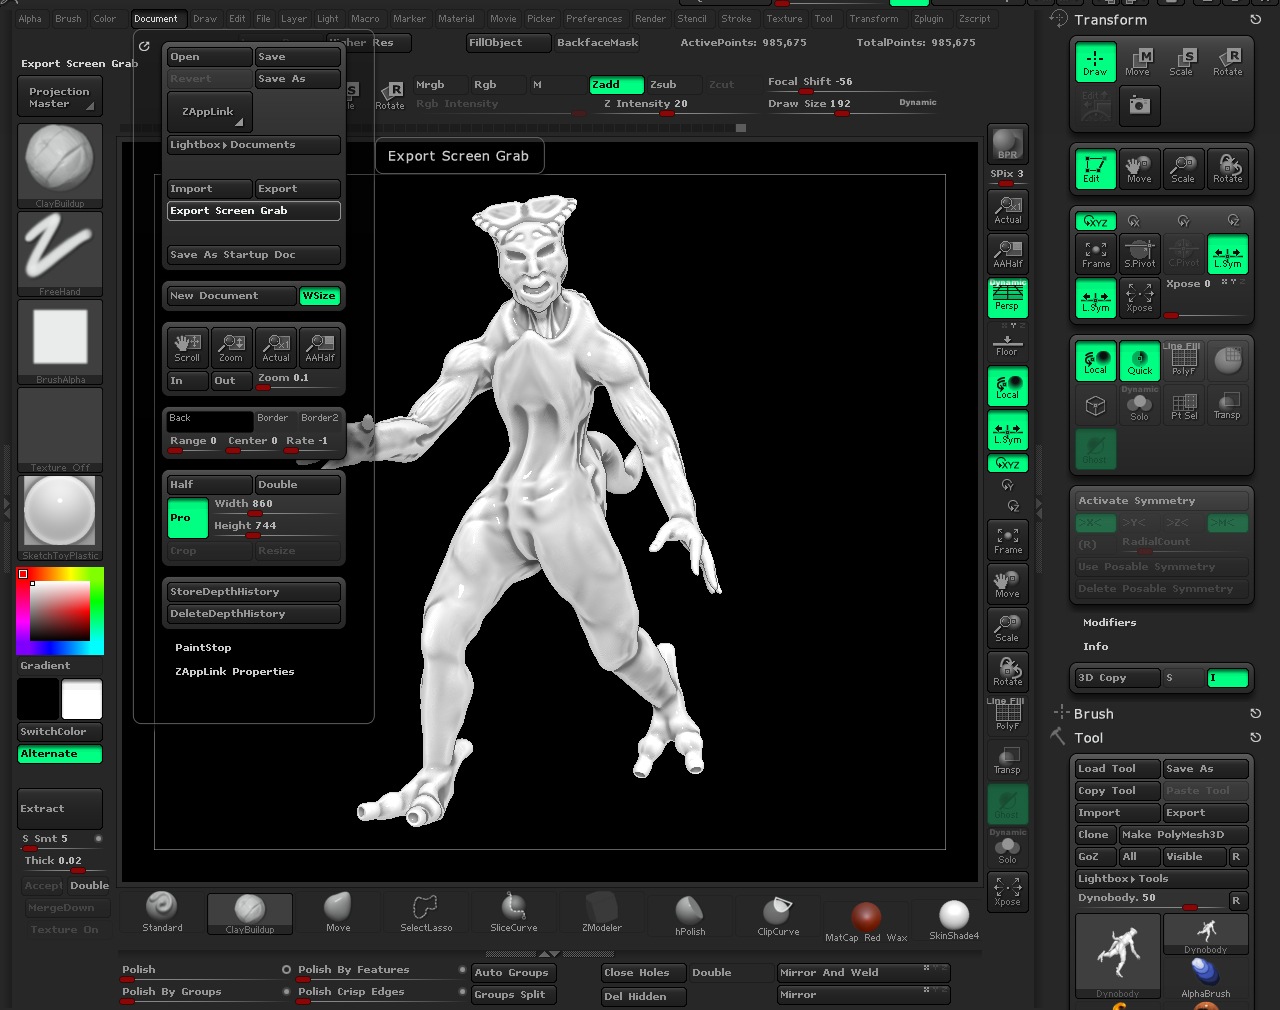This screenshot has height=1010, width=1280.
Task: Select the SliceCurve brush
Action: (513, 910)
